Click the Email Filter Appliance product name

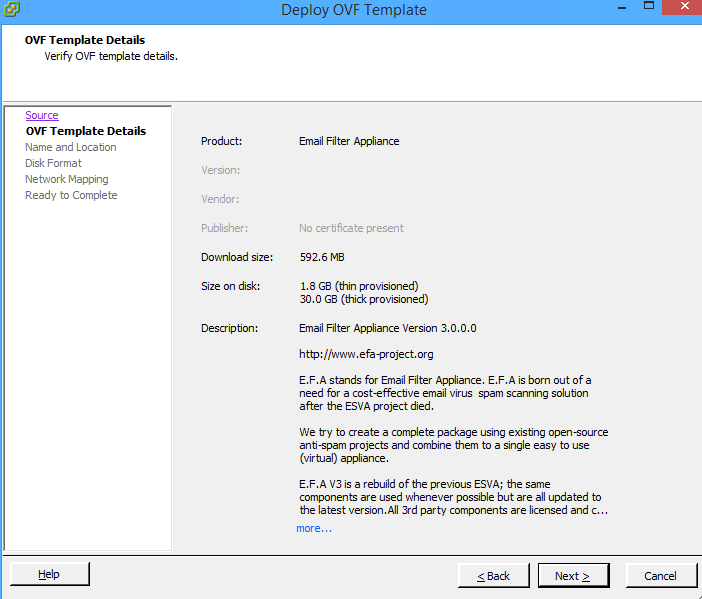349,141
